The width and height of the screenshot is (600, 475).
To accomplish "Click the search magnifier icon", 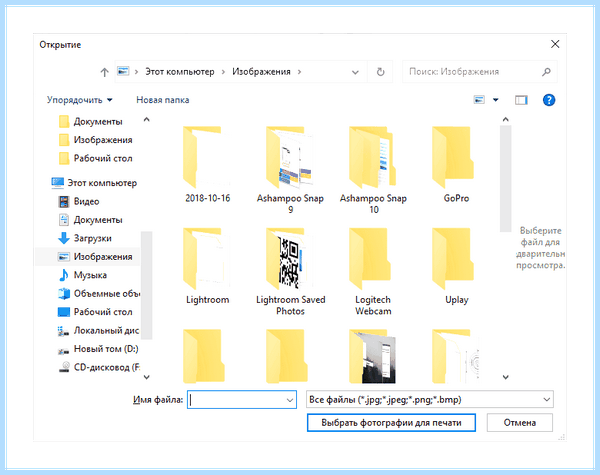I will click(546, 72).
